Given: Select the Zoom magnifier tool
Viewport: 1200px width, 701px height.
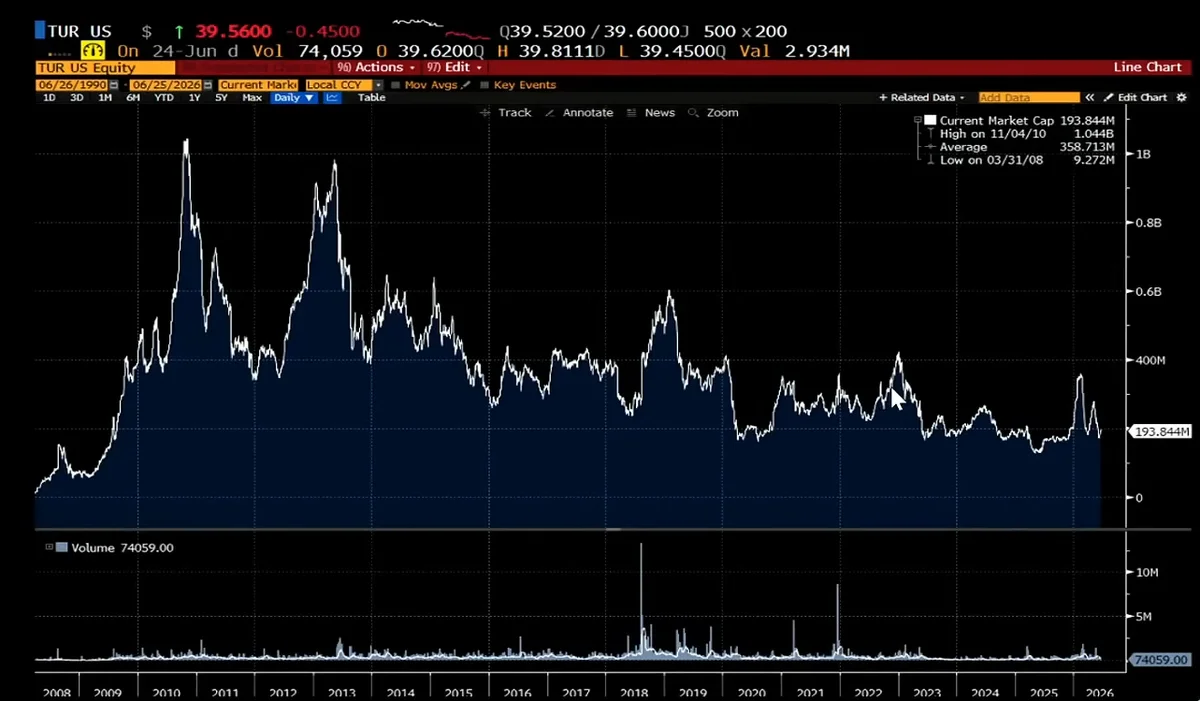Looking at the screenshot, I should [713, 113].
